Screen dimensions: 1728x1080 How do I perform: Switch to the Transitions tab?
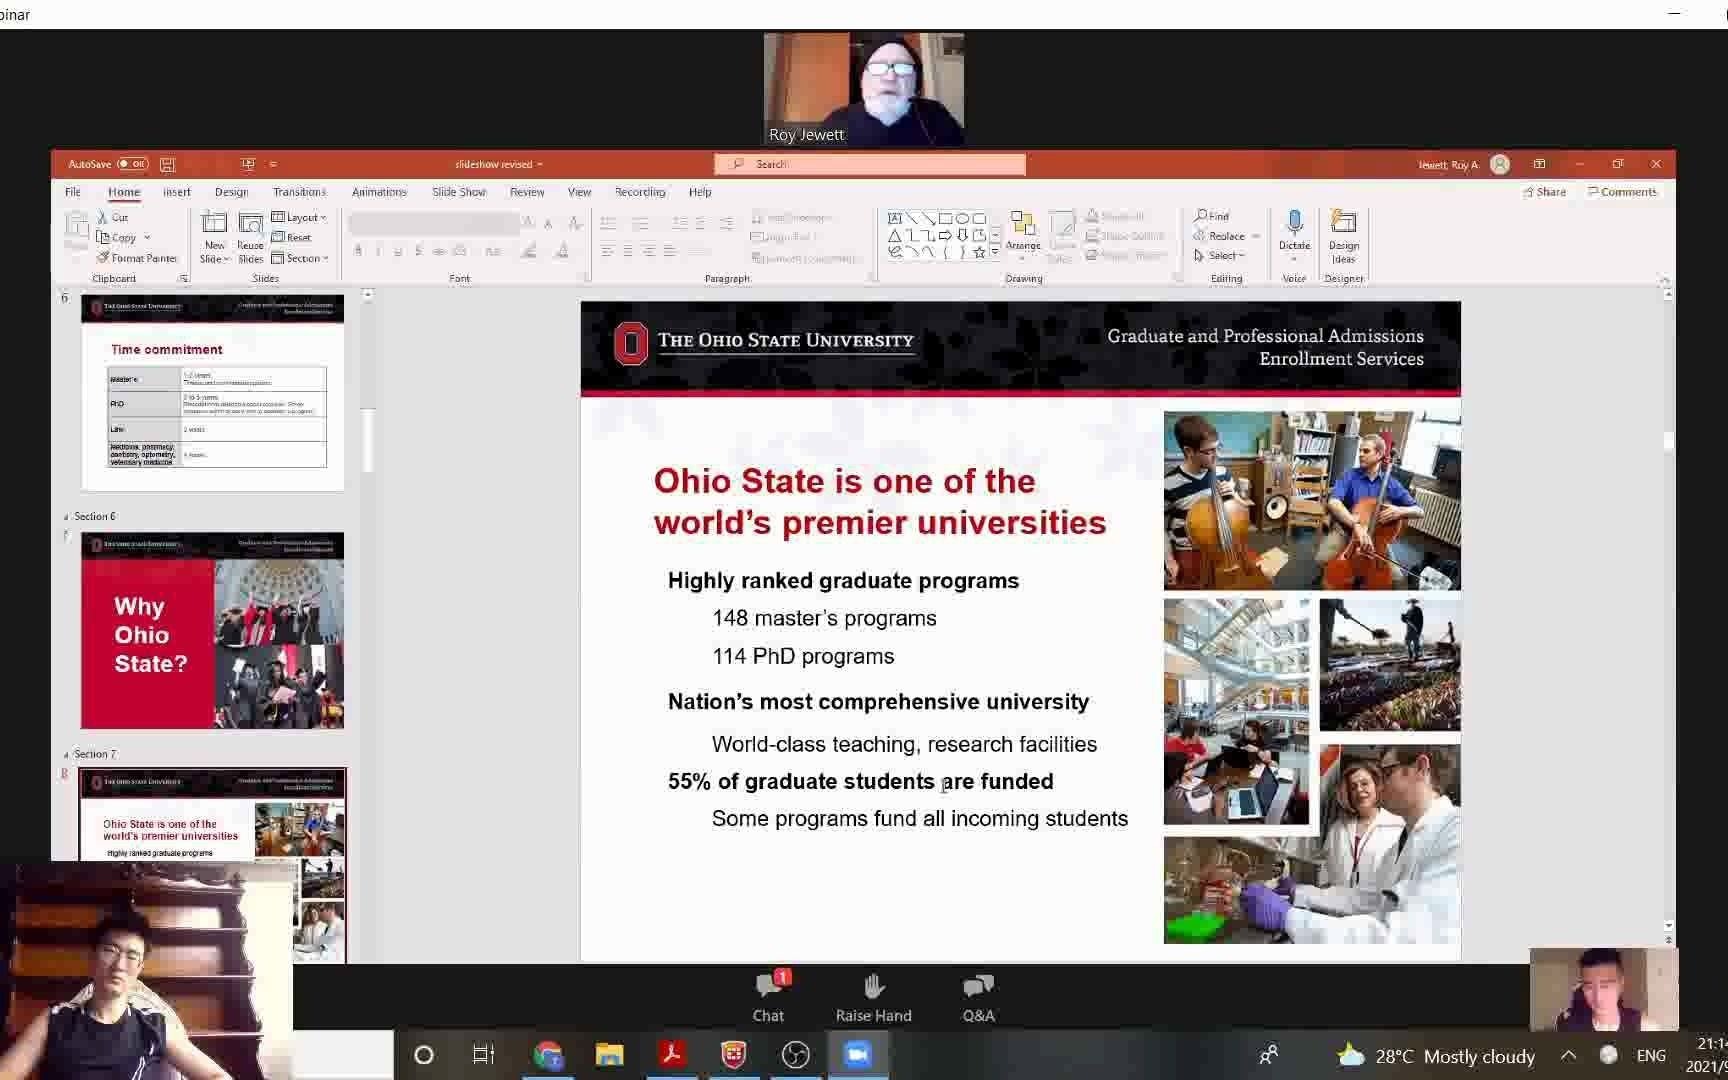pyautogui.click(x=299, y=192)
